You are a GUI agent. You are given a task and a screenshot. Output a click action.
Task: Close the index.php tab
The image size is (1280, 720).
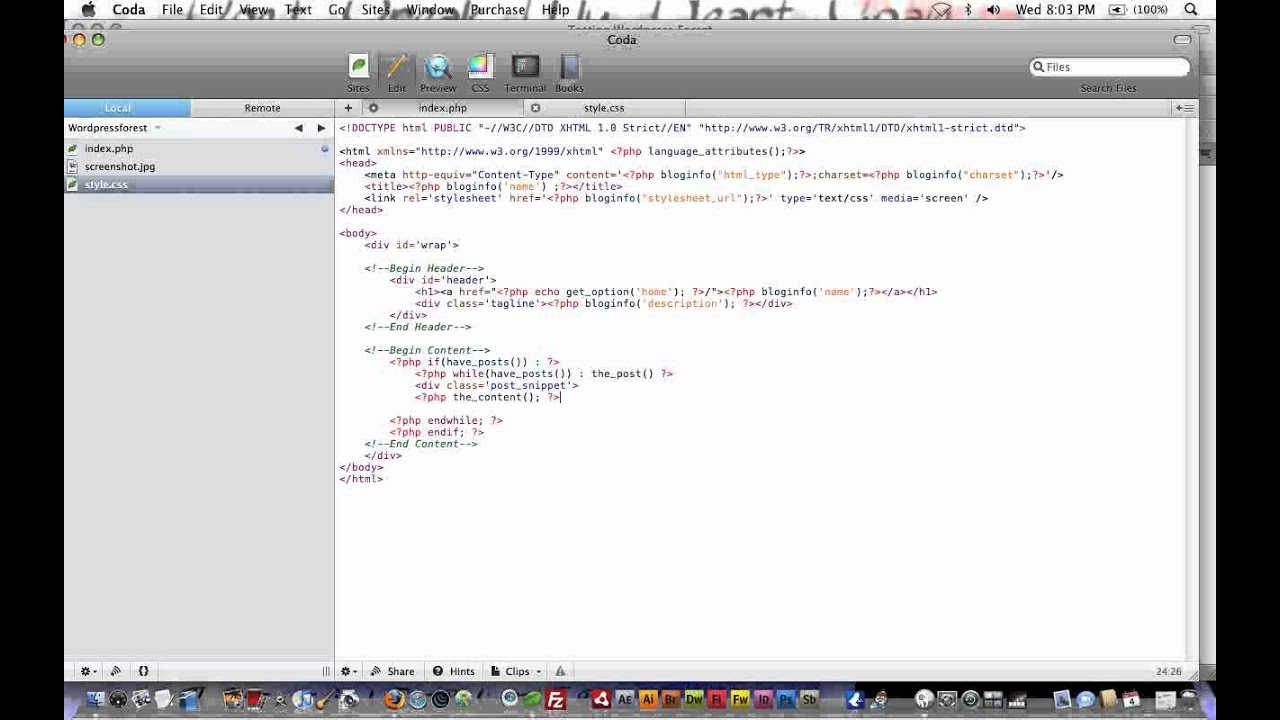(373, 108)
